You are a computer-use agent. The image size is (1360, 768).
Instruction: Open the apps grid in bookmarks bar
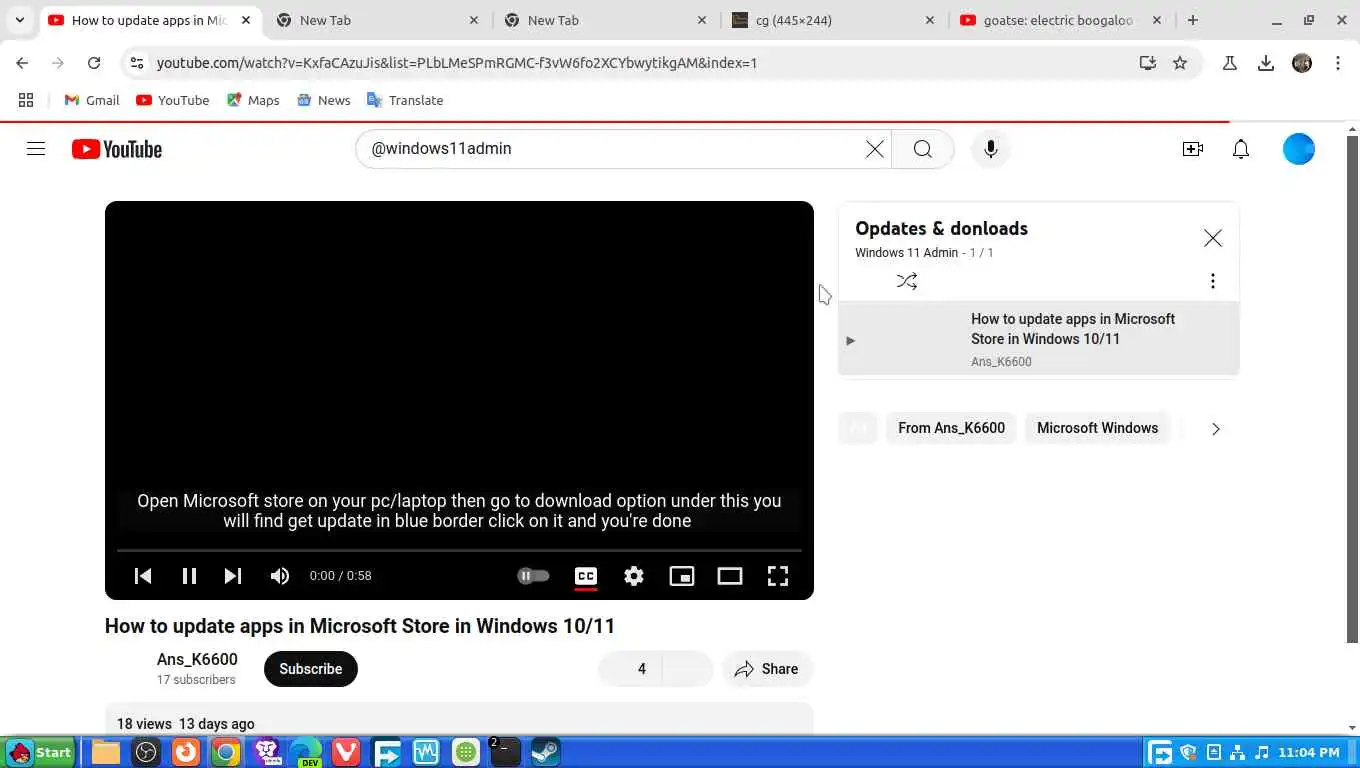tap(26, 100)
